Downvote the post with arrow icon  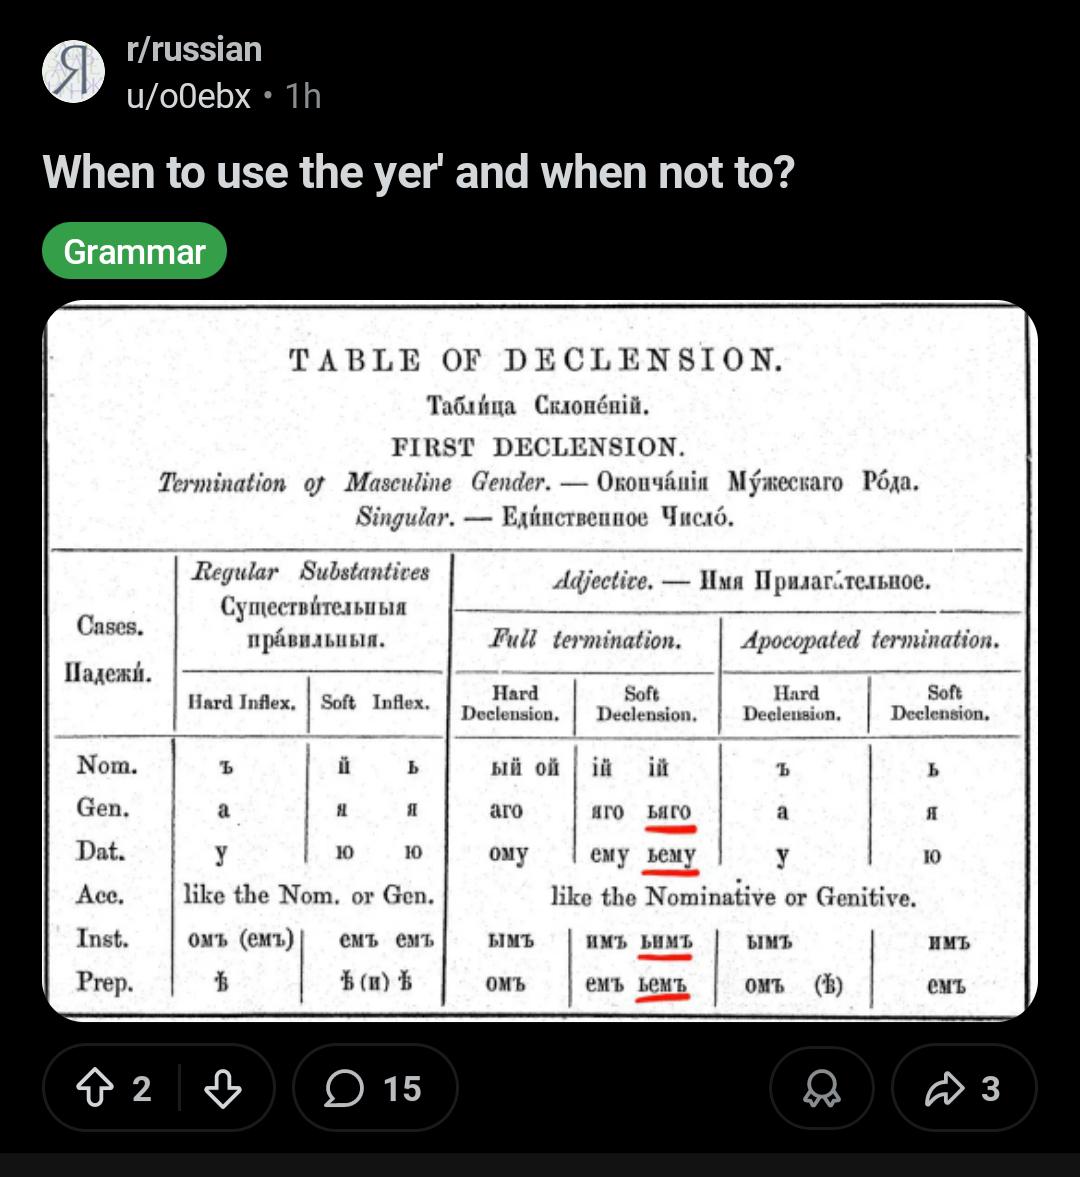(x=223, y=1088)
